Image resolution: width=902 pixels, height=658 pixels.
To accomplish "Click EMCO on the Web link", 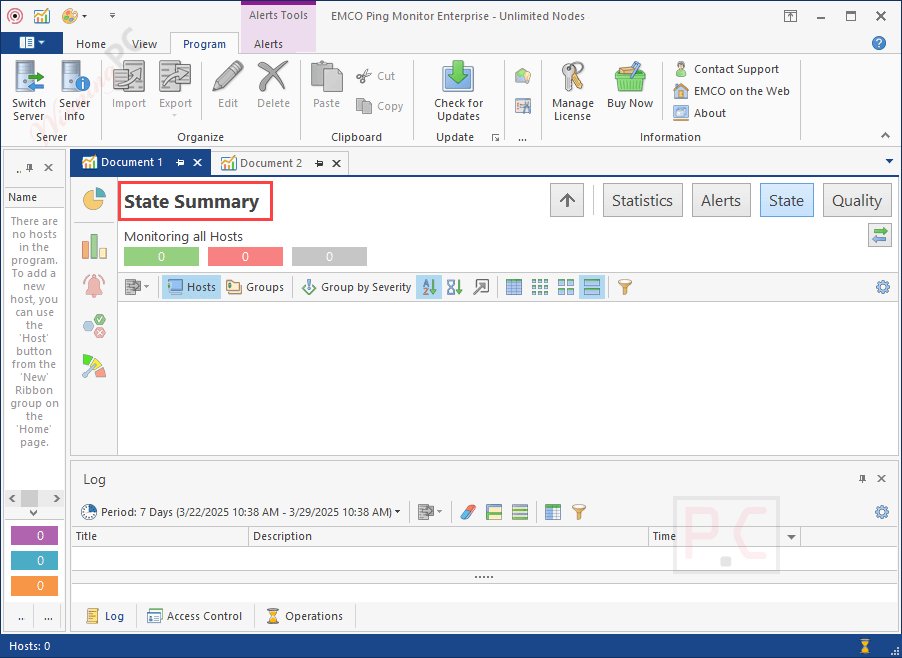I will coord(731,91).
